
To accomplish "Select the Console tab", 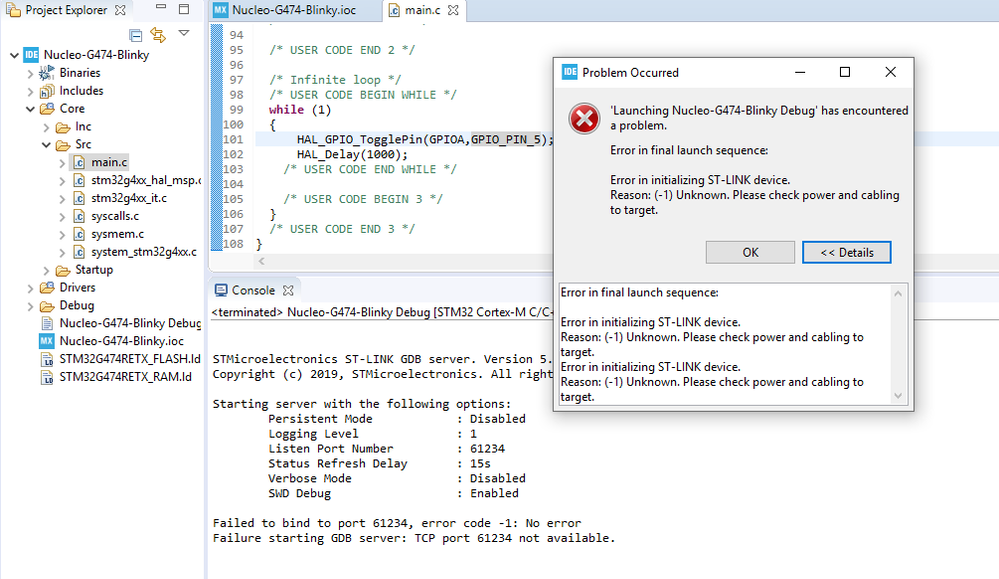I will pos(253,290).
